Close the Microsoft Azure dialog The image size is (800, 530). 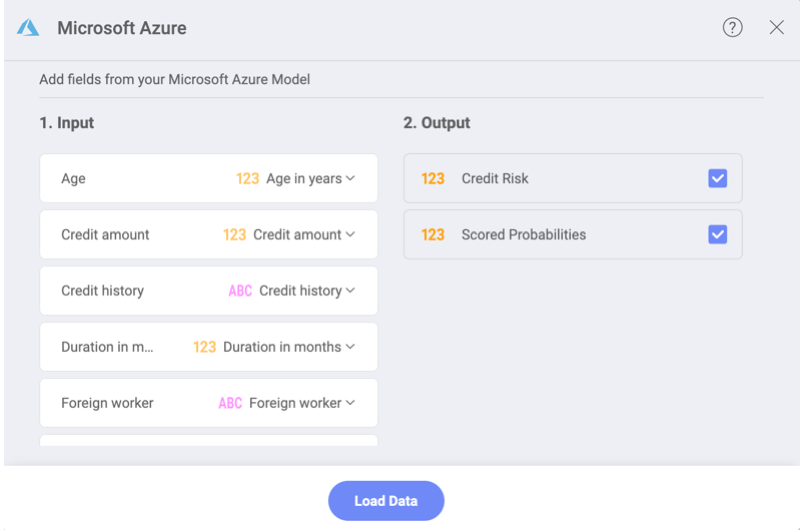click(776, 28)
